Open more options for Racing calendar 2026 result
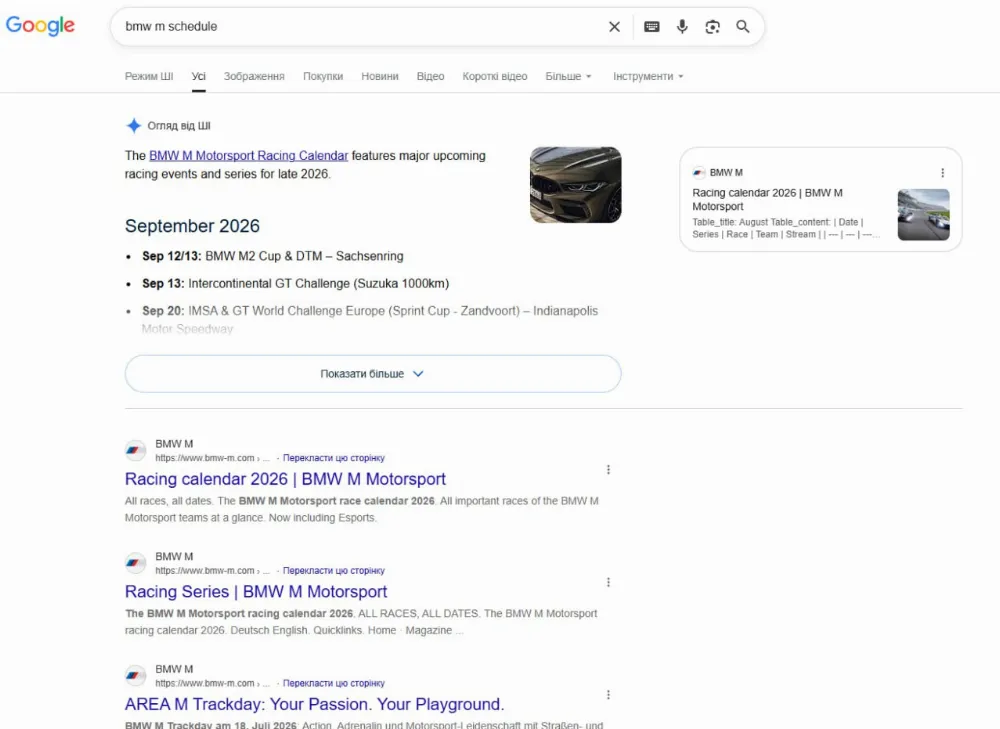The width and height of the screenshot is (1000, 729). tap(608, 469)
